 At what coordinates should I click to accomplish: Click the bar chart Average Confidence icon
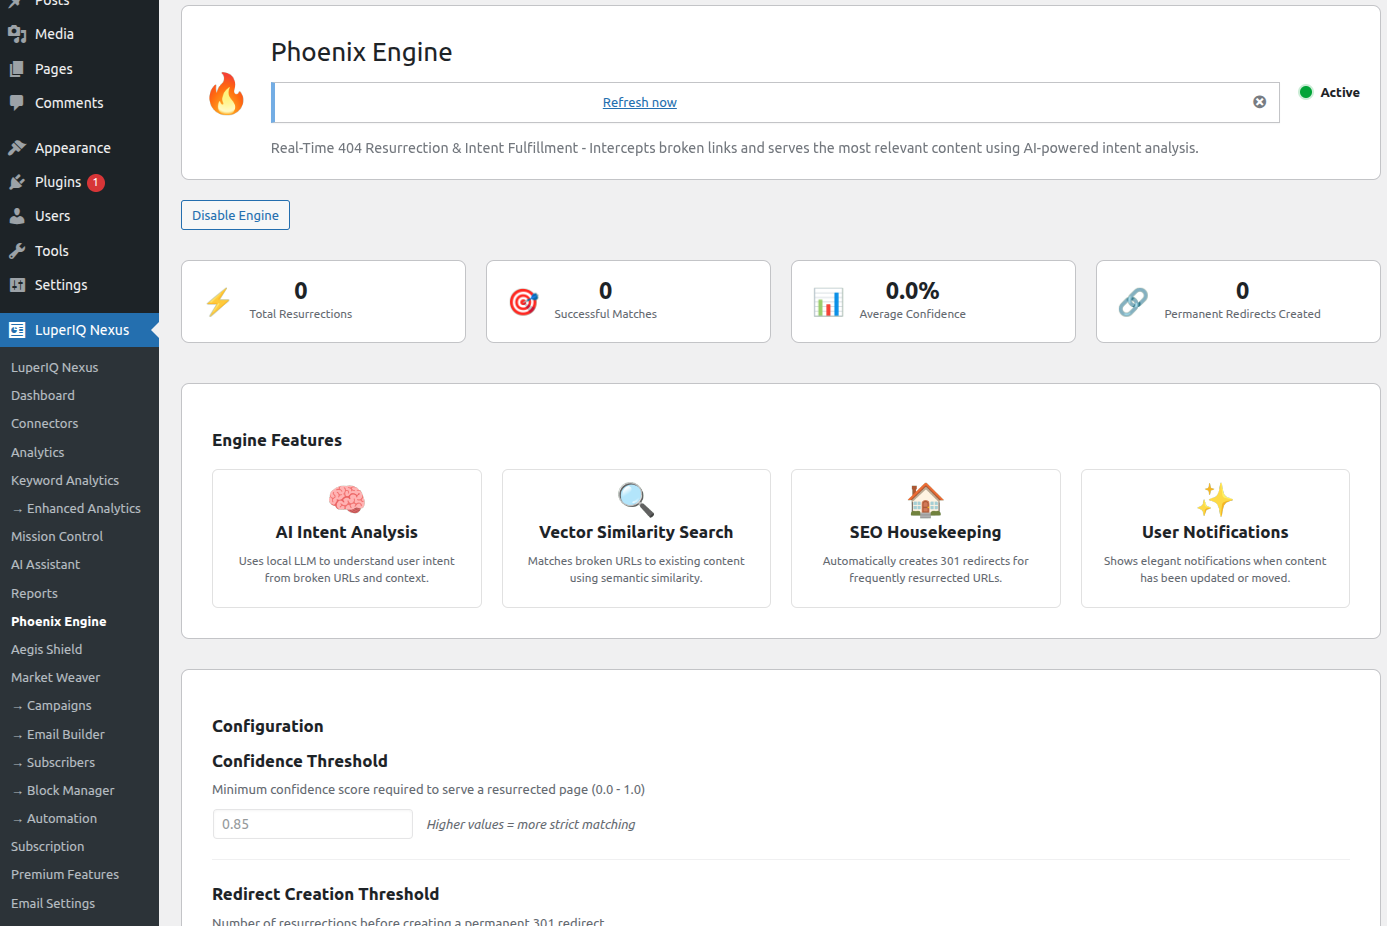coord(828,302)
